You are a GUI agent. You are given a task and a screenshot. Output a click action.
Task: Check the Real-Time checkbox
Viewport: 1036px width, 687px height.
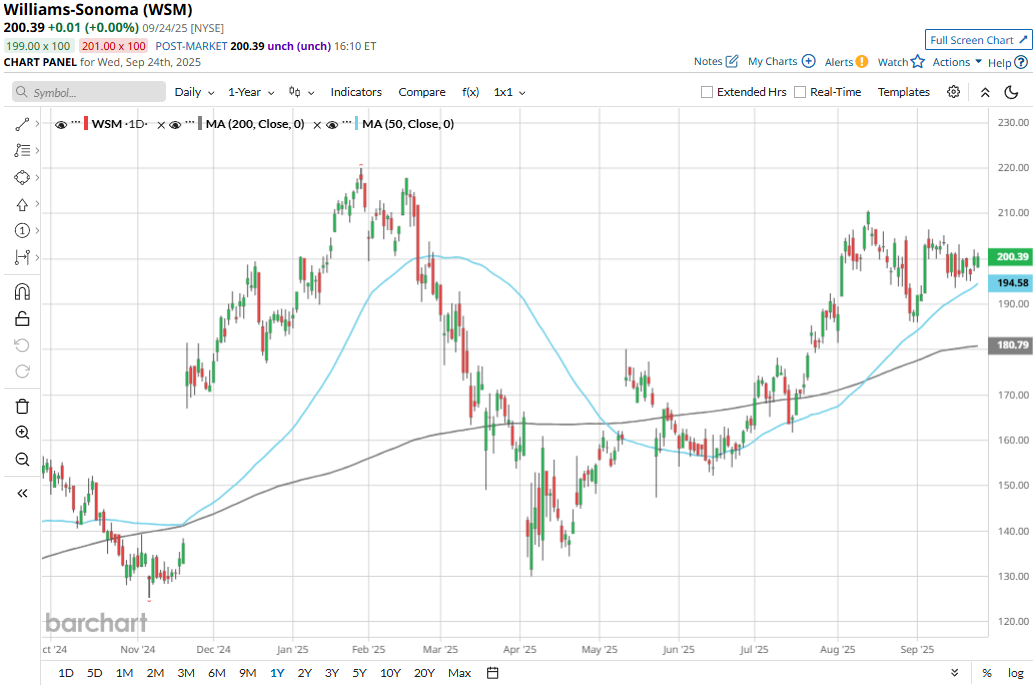point(800,92)
